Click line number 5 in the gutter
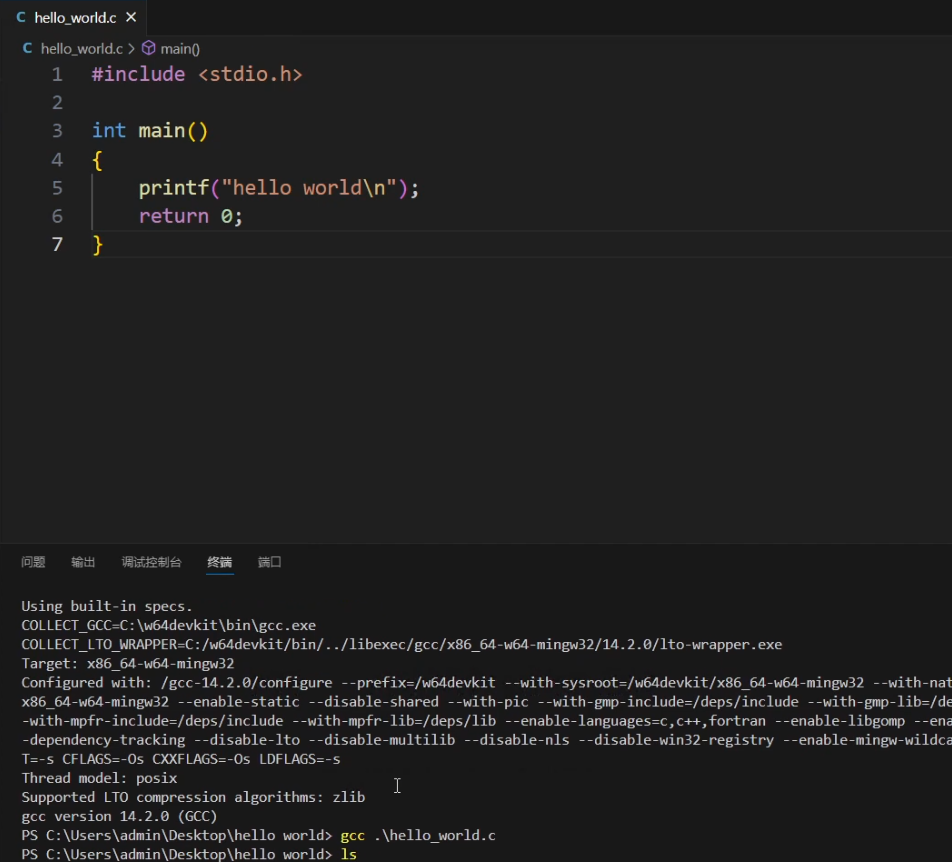Viewport: 952px width, 862px height. coord(57,188)
